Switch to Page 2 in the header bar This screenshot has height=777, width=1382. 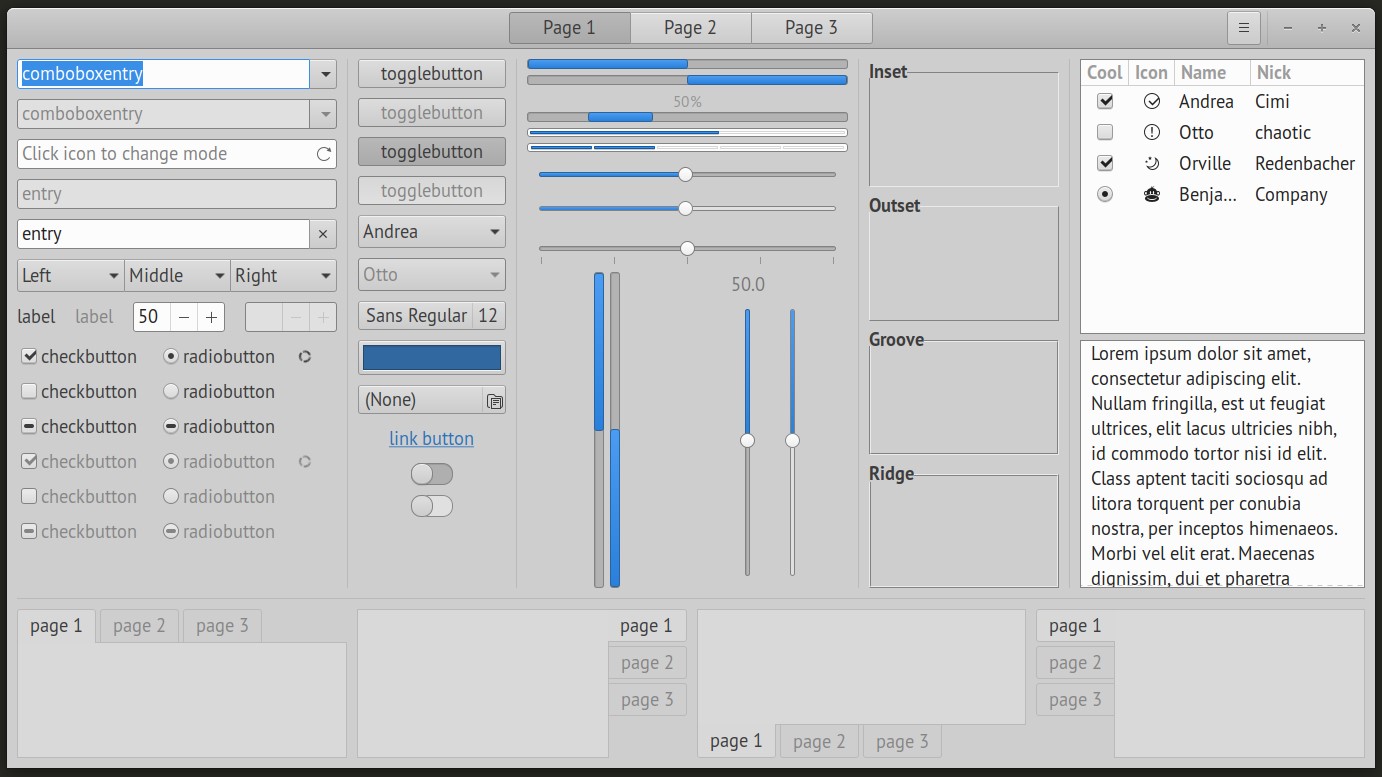point(690,28)
